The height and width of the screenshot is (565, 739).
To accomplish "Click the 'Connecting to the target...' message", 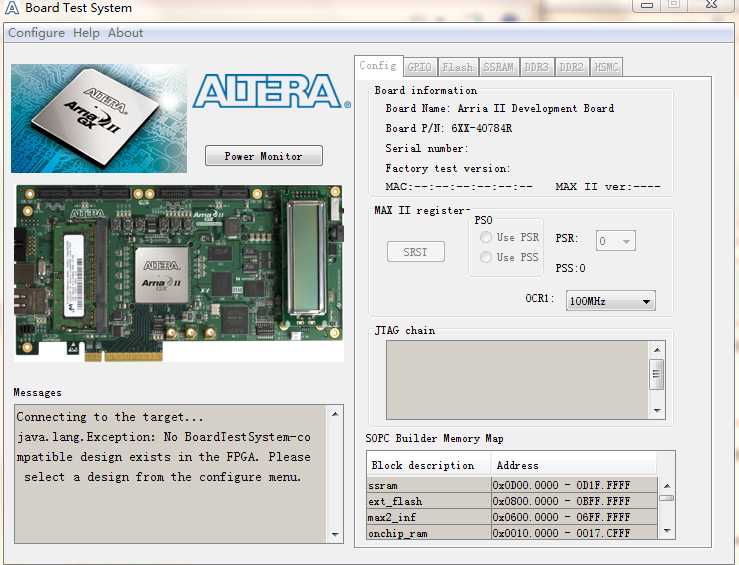I will pyautogui.click(x=110, y=417).
